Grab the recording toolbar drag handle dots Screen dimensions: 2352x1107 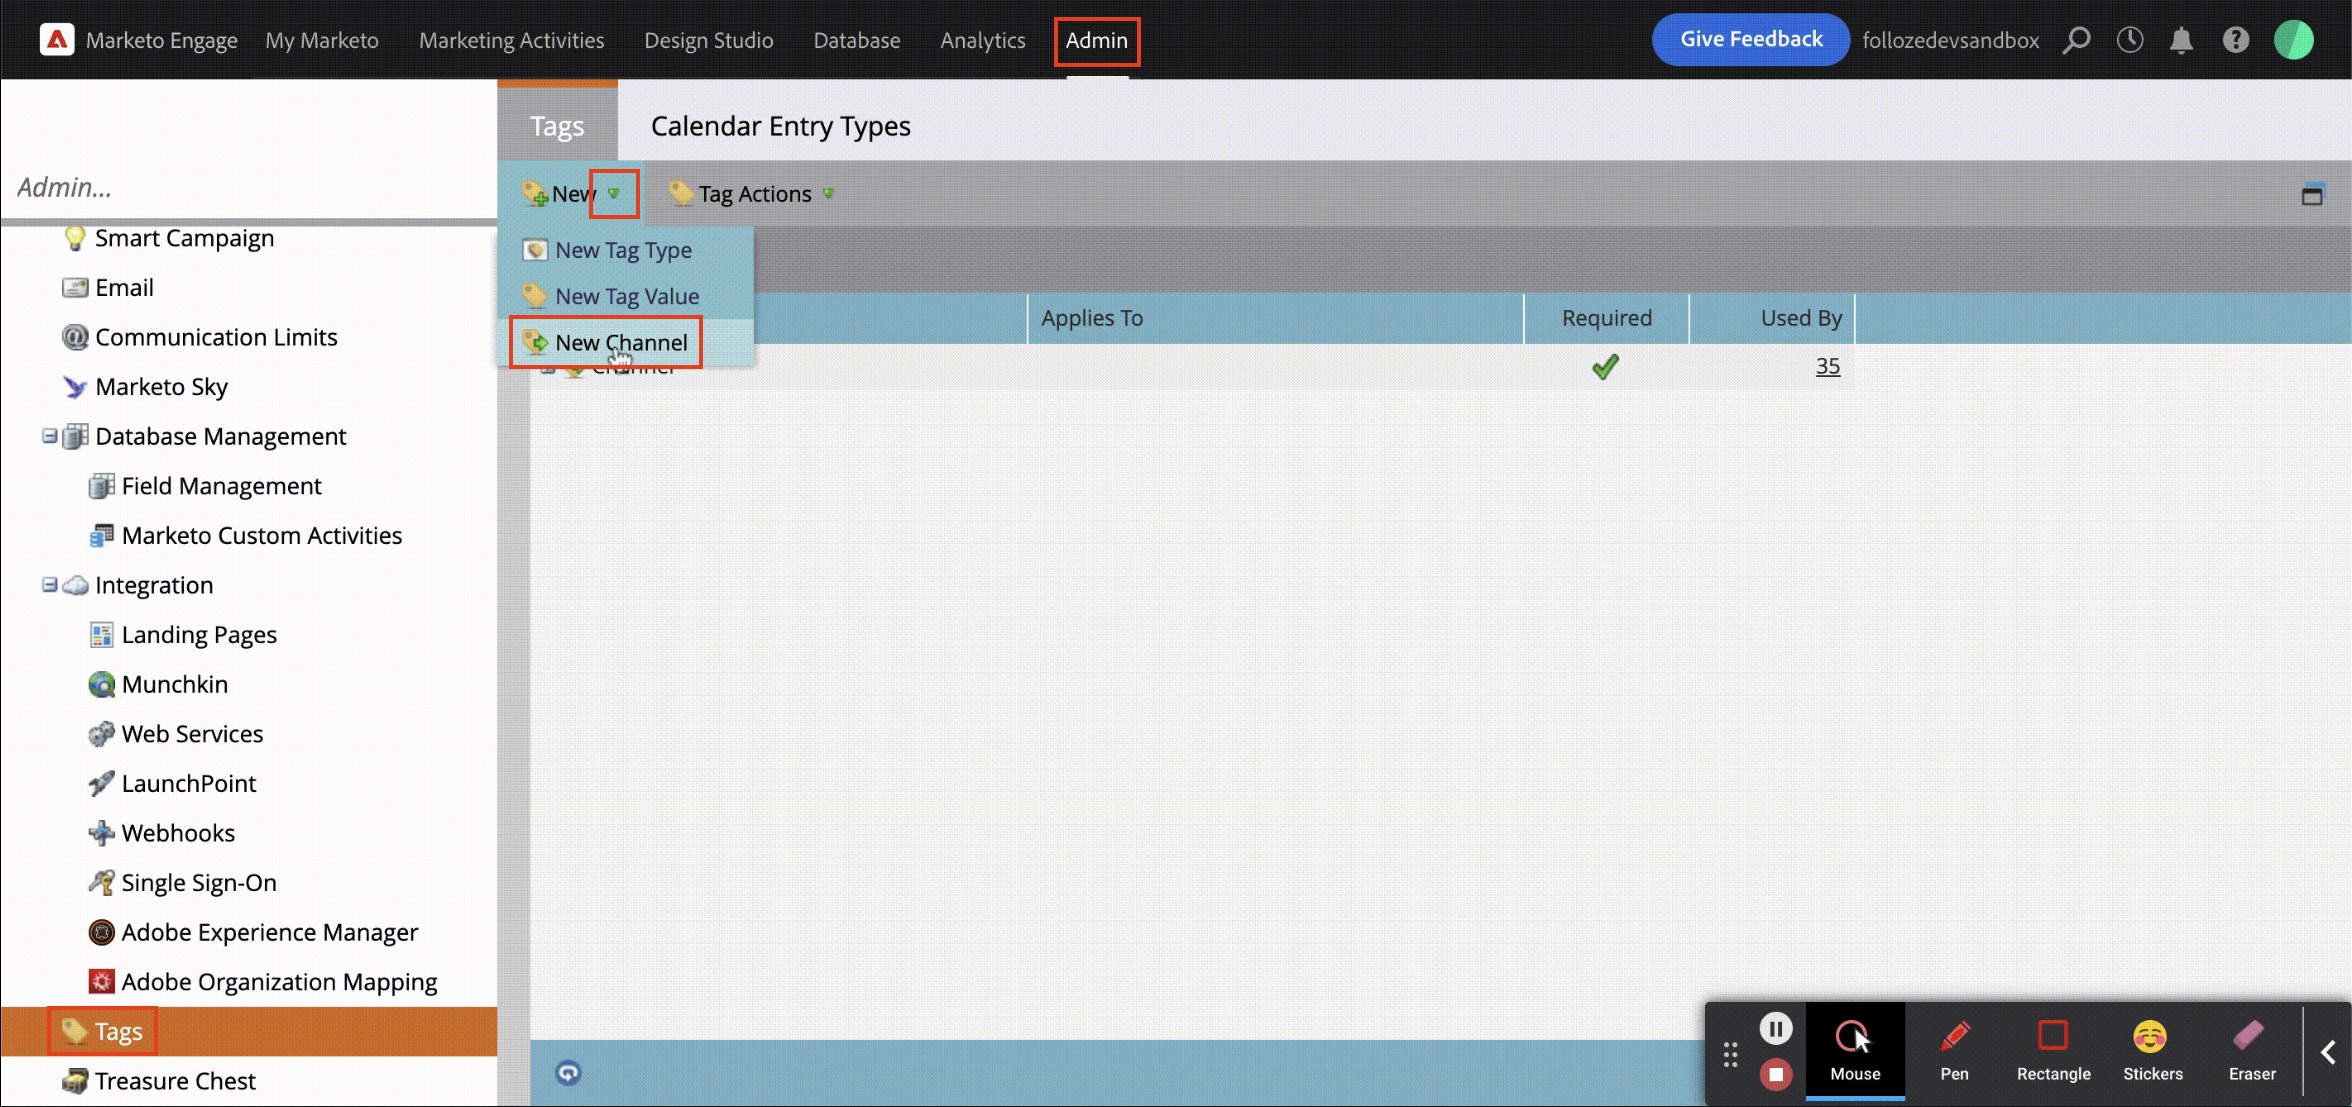click(1731, 1055)
